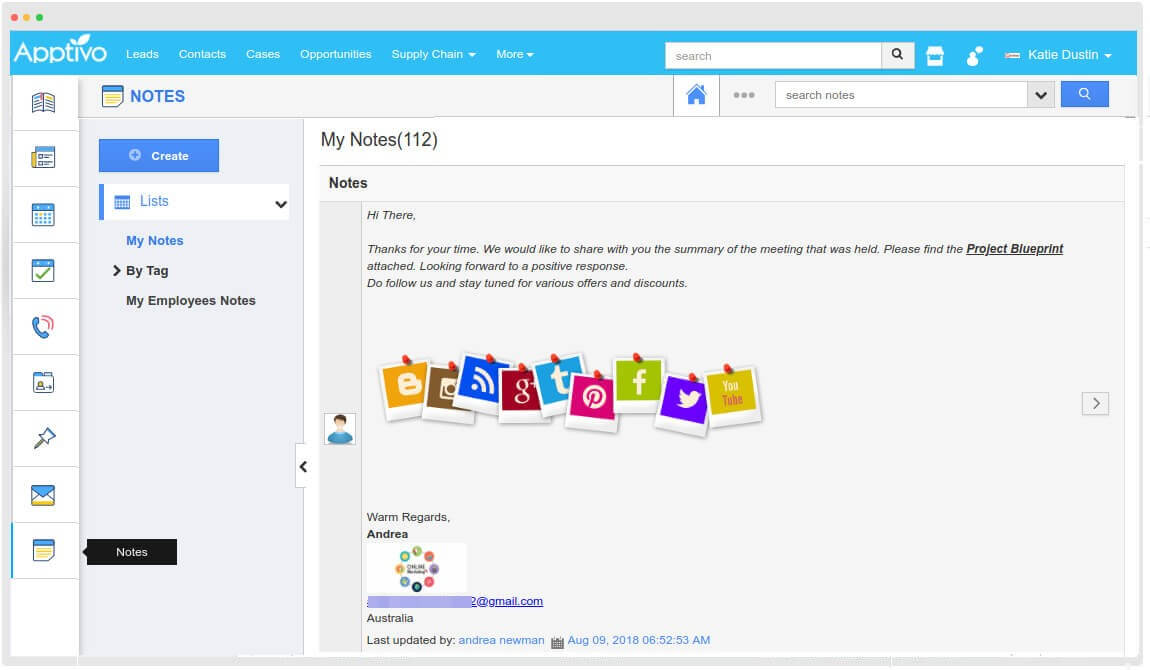Select My Employees Notes

tap(191, 301)
